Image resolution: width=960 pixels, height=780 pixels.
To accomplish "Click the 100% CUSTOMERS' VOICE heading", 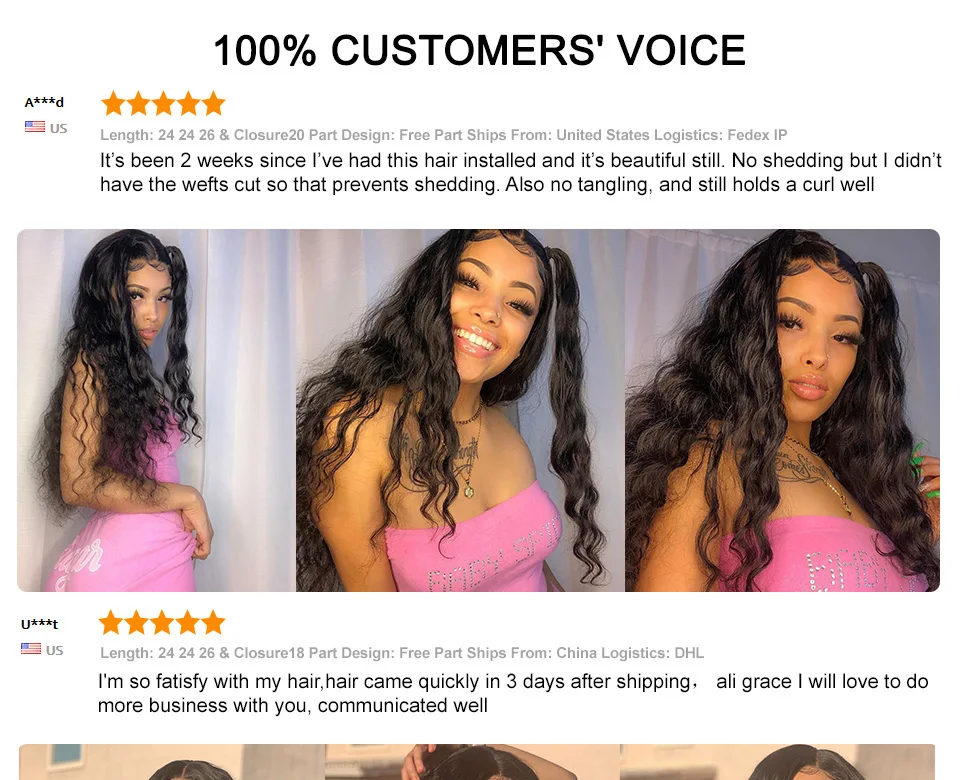I will 479,50.
